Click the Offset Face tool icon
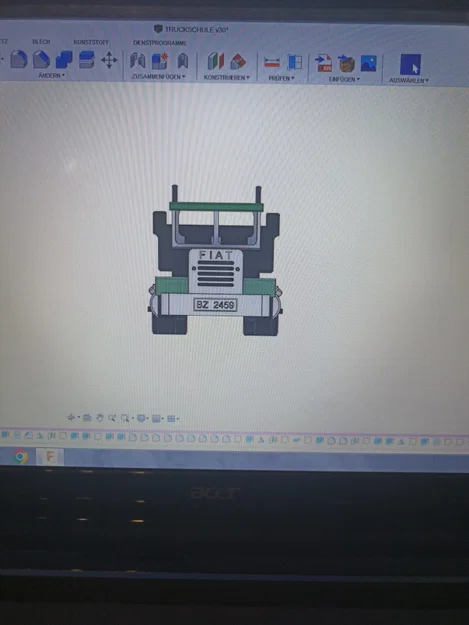Viewport: 469px width, 625px height. (x=86, y=60)
